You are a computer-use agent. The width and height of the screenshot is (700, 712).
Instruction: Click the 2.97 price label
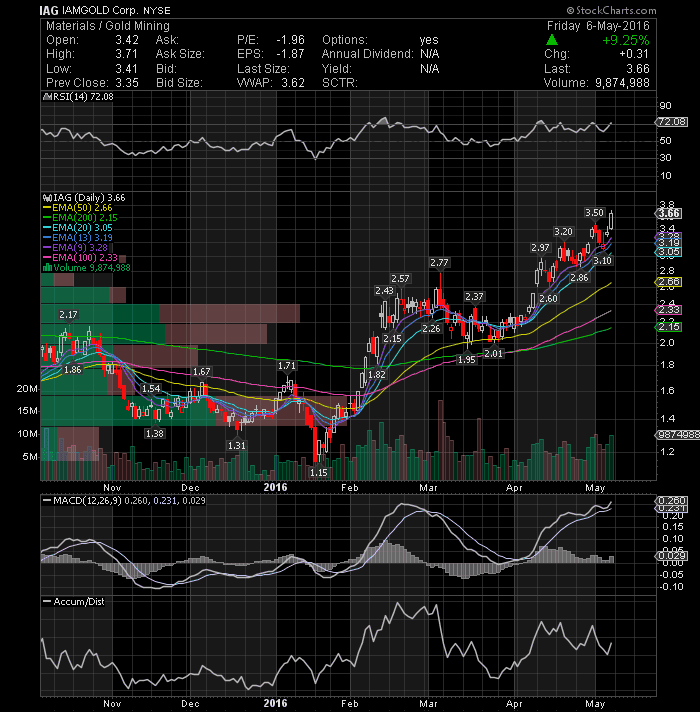pos(540,248)
